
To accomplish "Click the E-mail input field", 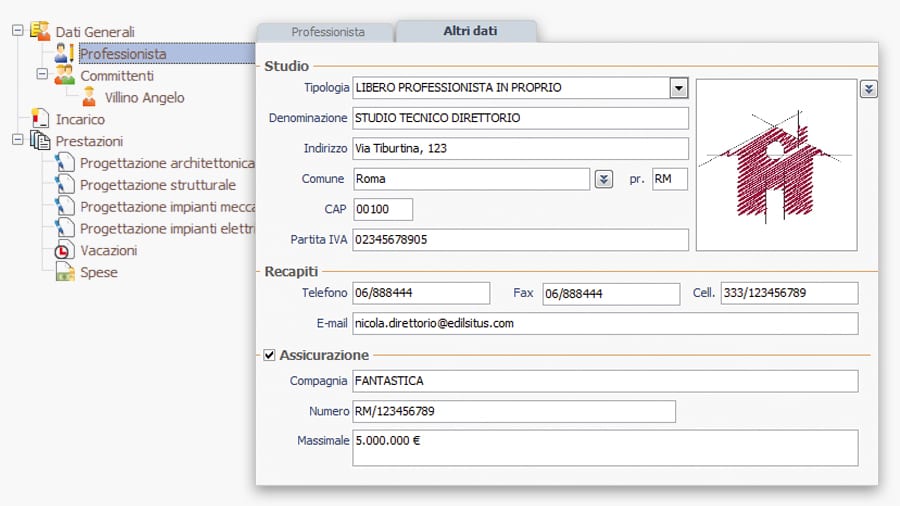I will coord(604,324).
